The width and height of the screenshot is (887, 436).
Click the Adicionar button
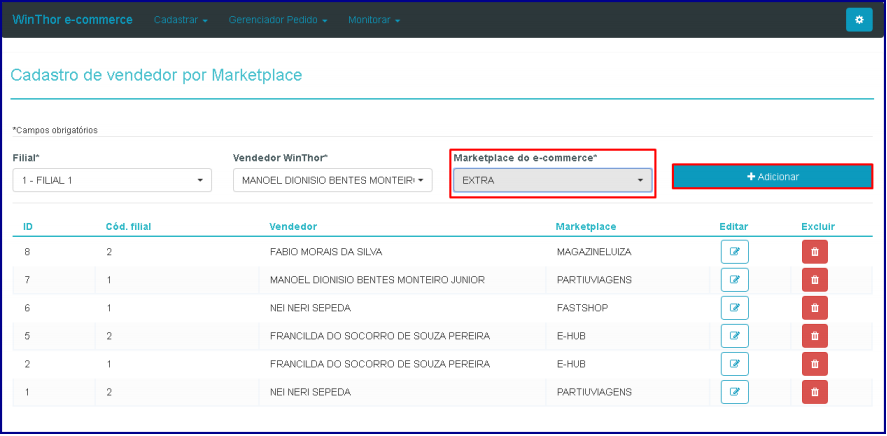pyautogui.click(x=772, y=176)
